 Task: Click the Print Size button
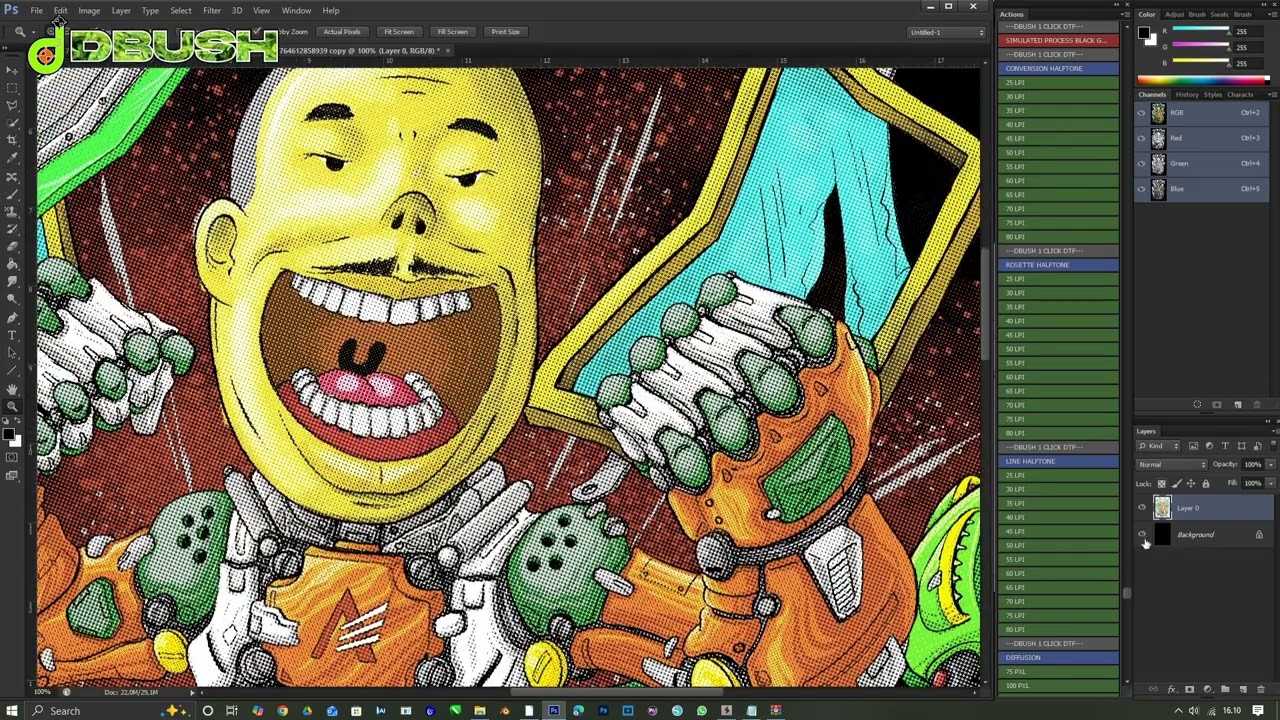pos(505,32)
